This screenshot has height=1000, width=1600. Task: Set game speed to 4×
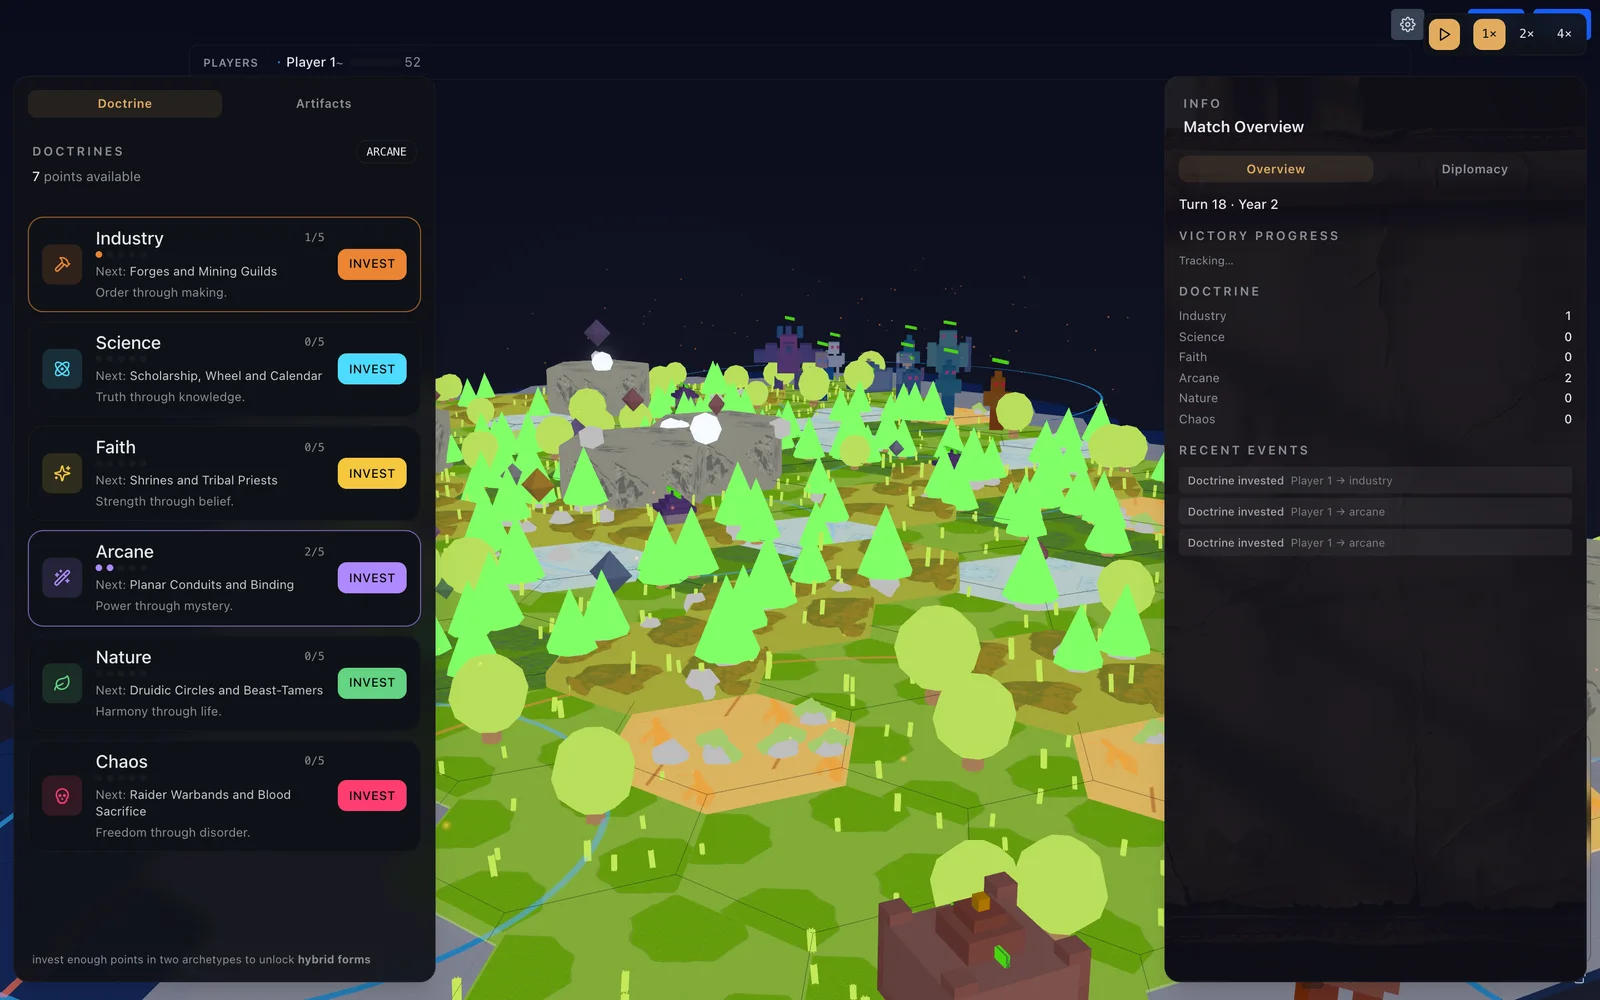(x=1564, y=34)
